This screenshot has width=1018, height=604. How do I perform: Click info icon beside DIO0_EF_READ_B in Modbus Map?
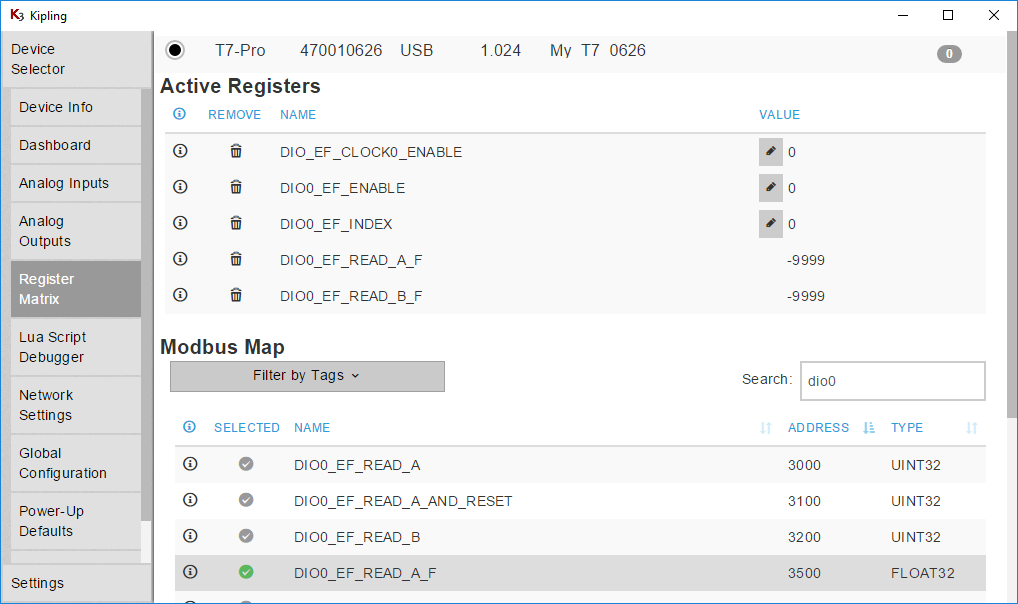pyautogui.click(x=190, y=536)
